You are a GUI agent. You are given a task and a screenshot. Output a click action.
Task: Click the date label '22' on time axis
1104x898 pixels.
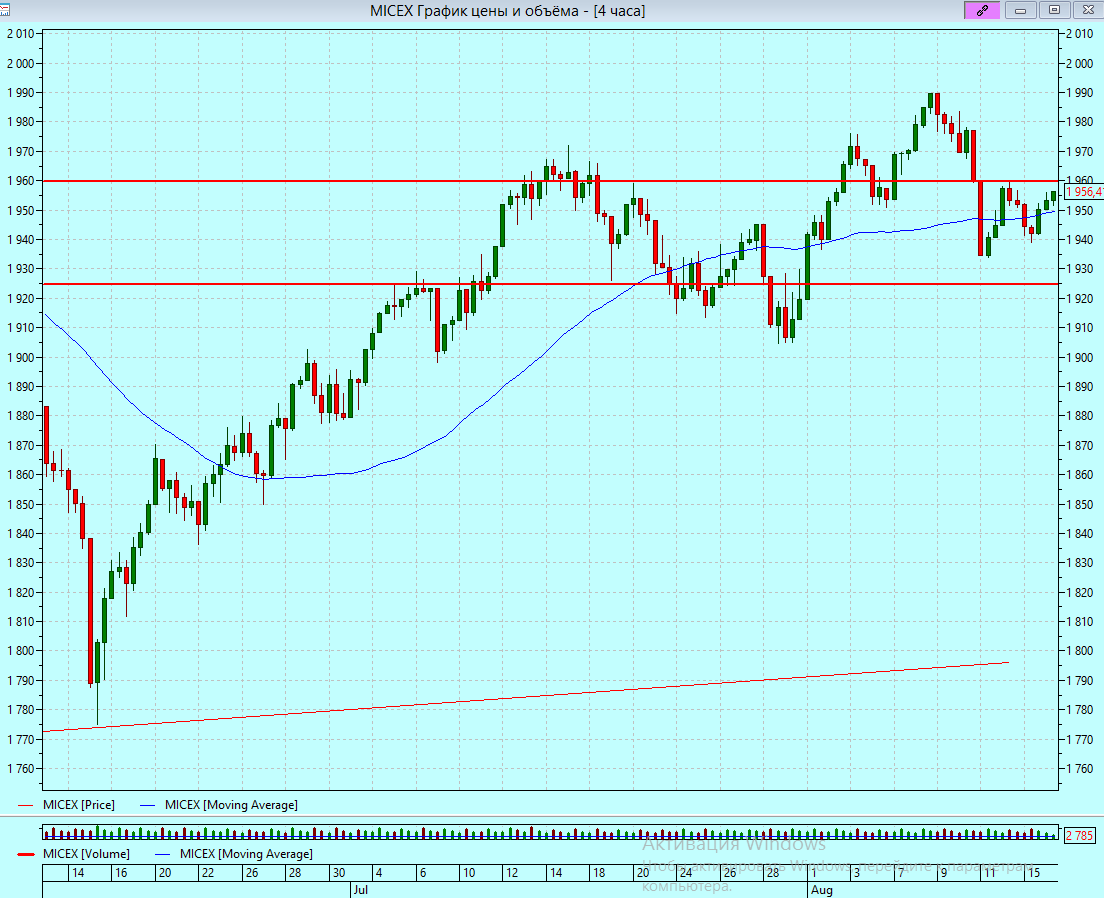pos(208,873)
